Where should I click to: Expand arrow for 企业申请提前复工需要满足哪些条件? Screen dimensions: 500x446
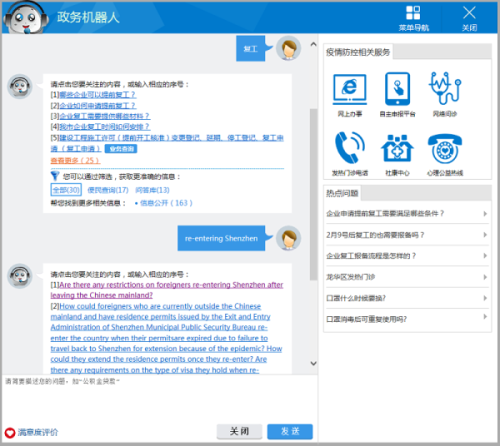click(485, 214)
